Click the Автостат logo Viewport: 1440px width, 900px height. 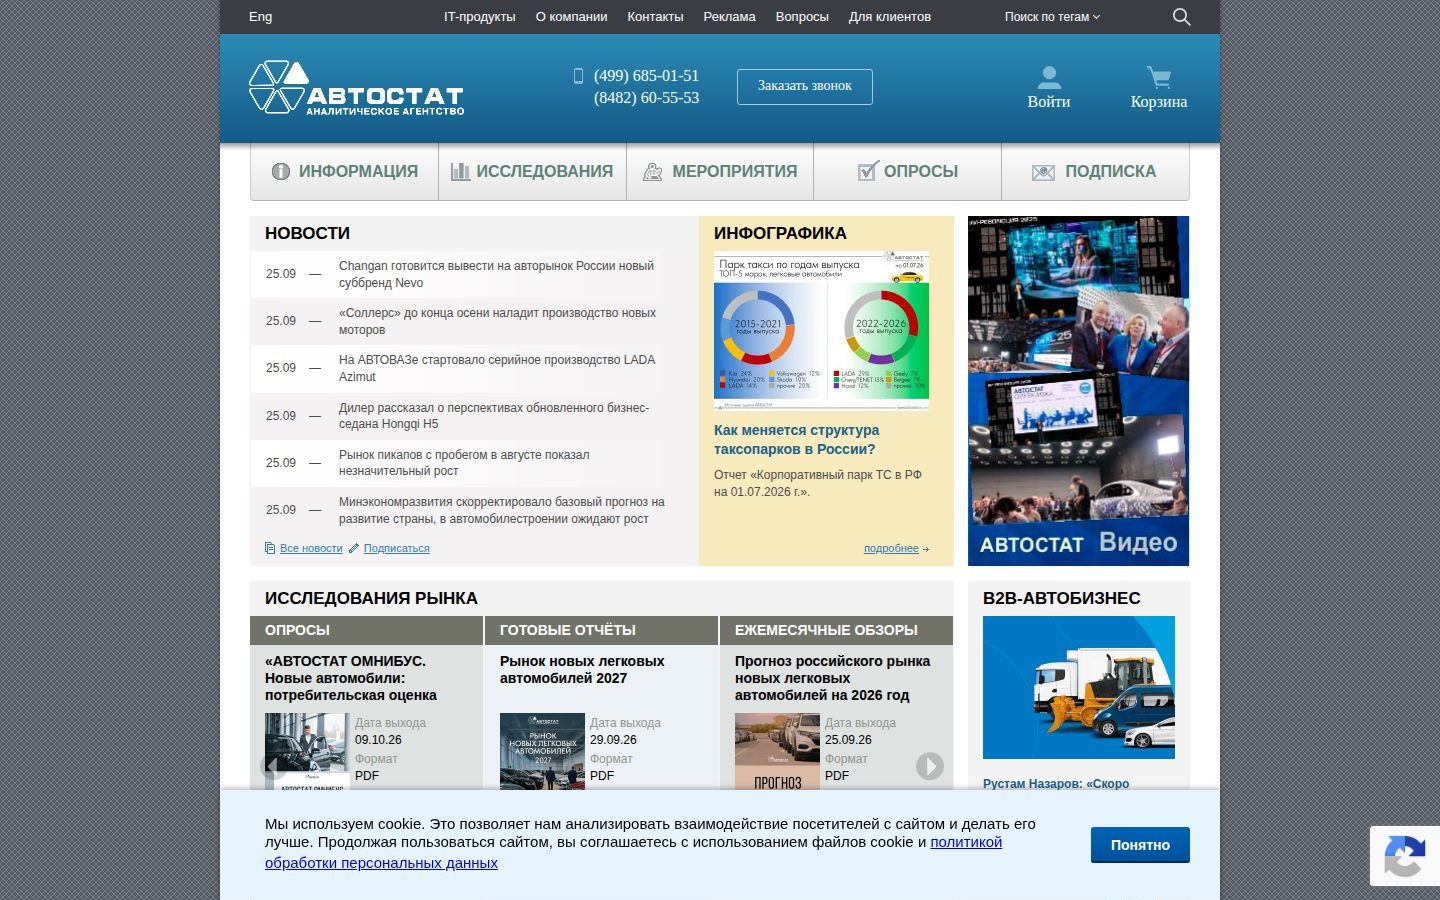pos(356,88)
